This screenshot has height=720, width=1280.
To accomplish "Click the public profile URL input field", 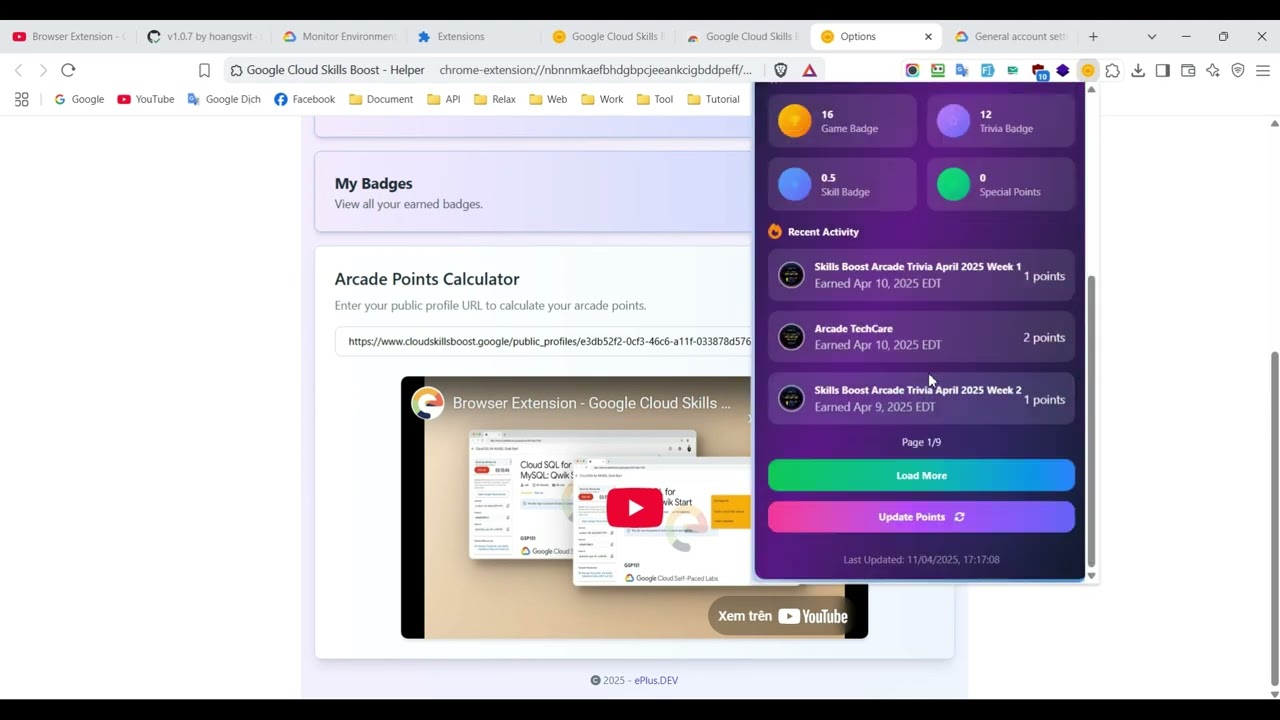I will (x=543, y=341).
